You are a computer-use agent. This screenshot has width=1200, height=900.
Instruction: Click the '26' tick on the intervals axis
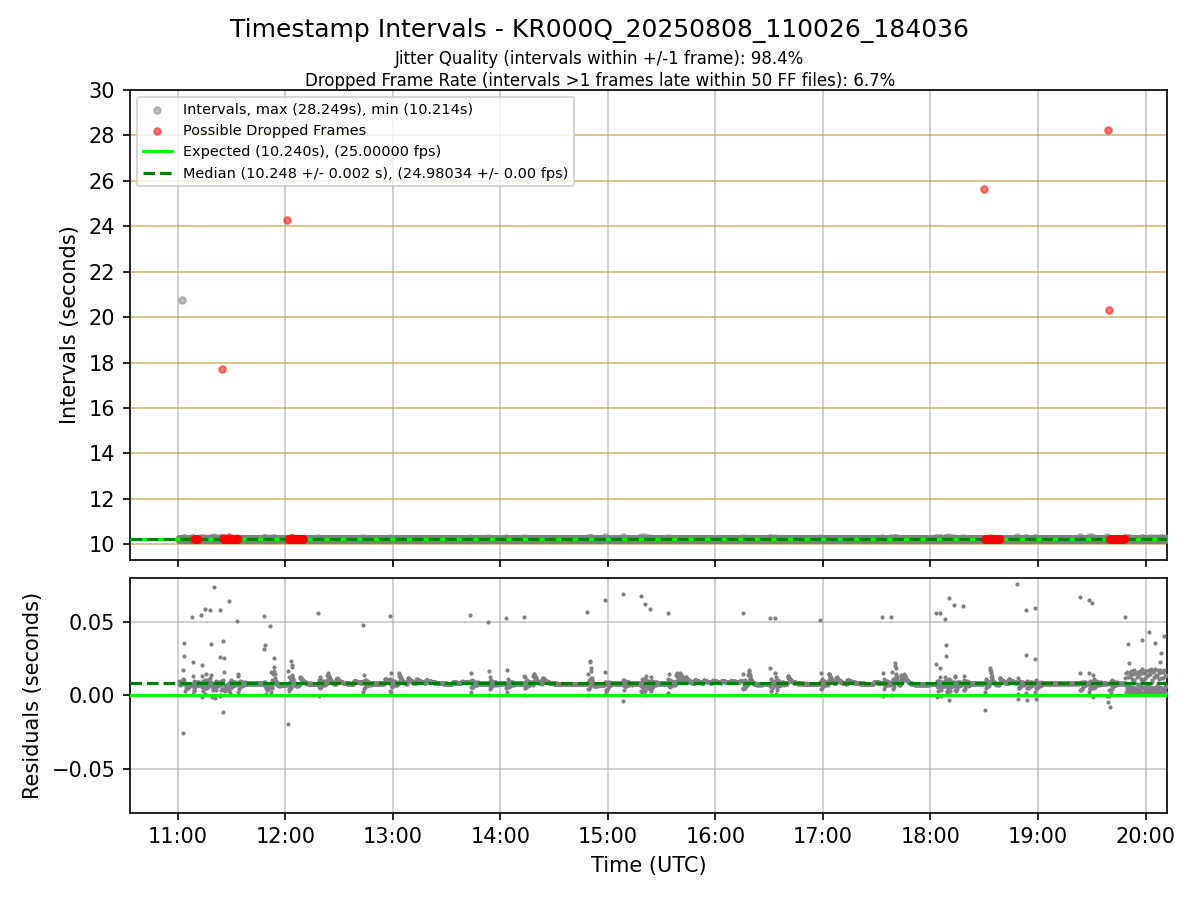(103, 181)
